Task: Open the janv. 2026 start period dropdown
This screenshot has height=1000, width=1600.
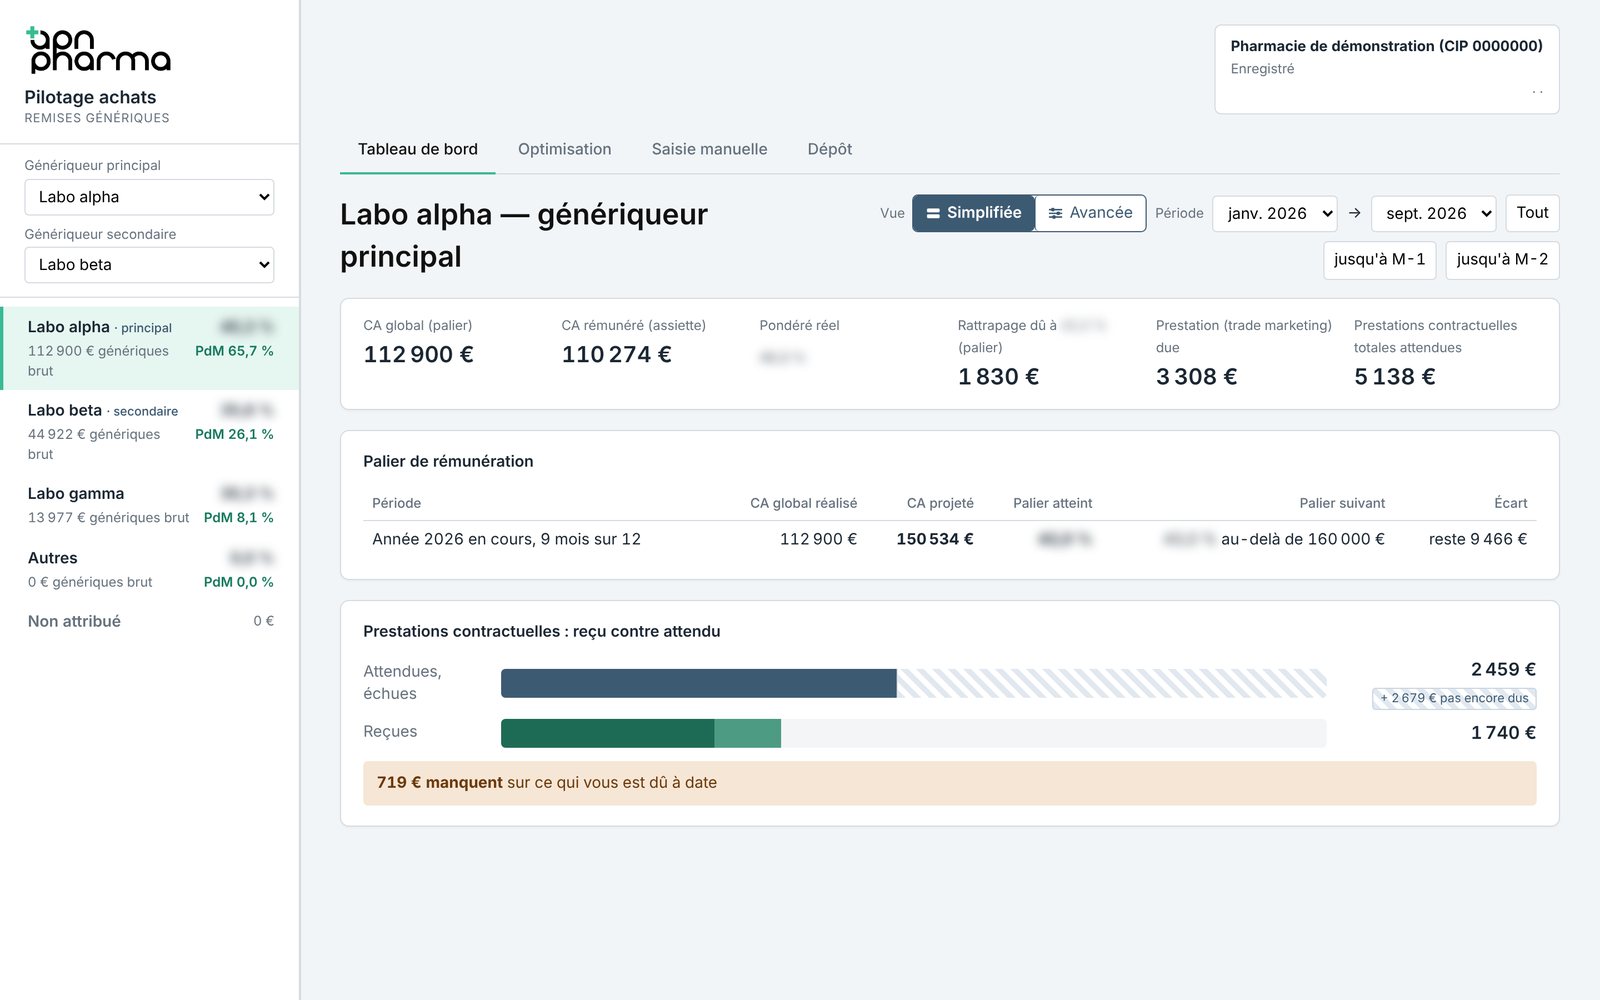Action: click(1275, 213)
